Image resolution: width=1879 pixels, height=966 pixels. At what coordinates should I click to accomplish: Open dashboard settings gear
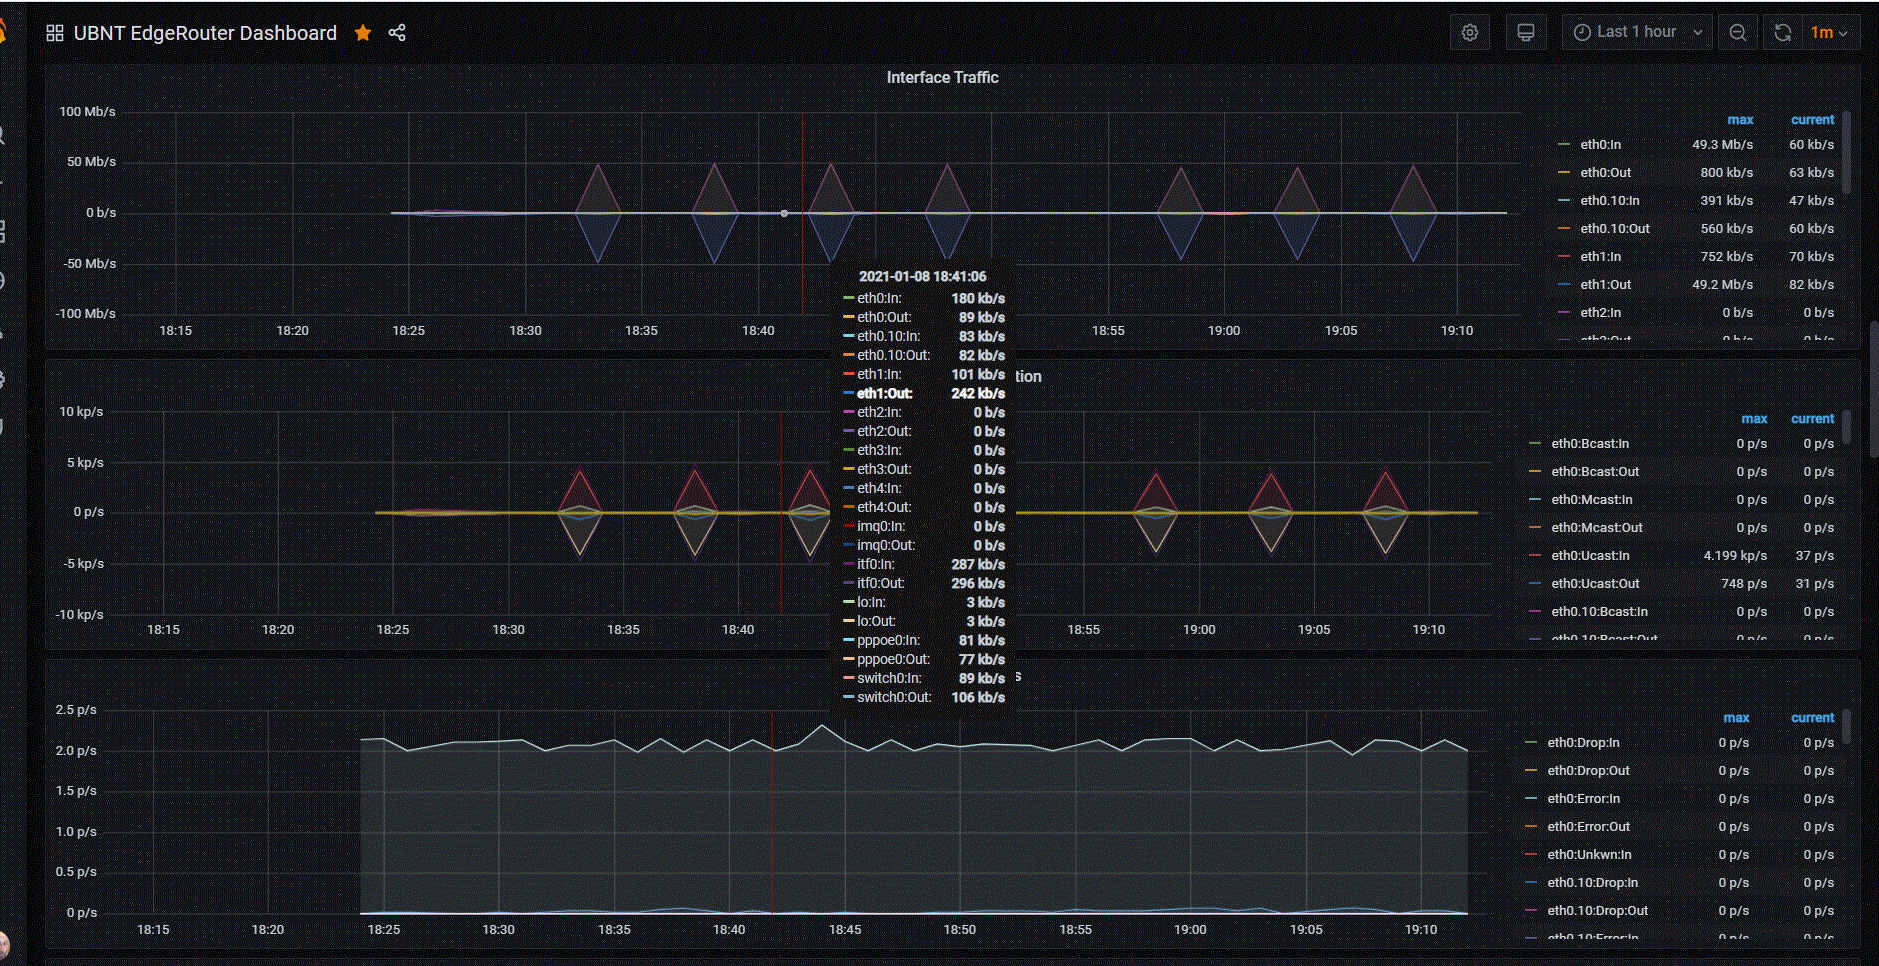point(1470,32)
